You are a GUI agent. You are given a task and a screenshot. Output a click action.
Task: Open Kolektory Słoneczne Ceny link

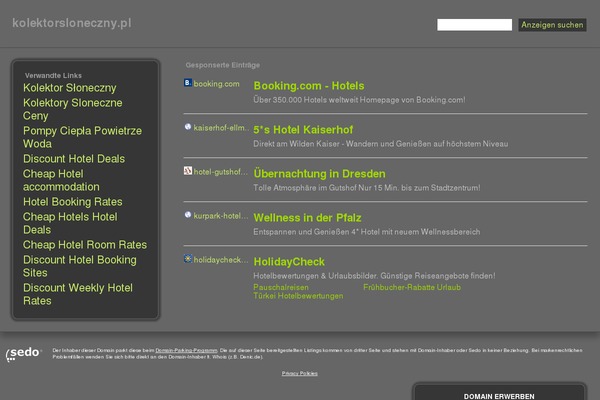73,109
